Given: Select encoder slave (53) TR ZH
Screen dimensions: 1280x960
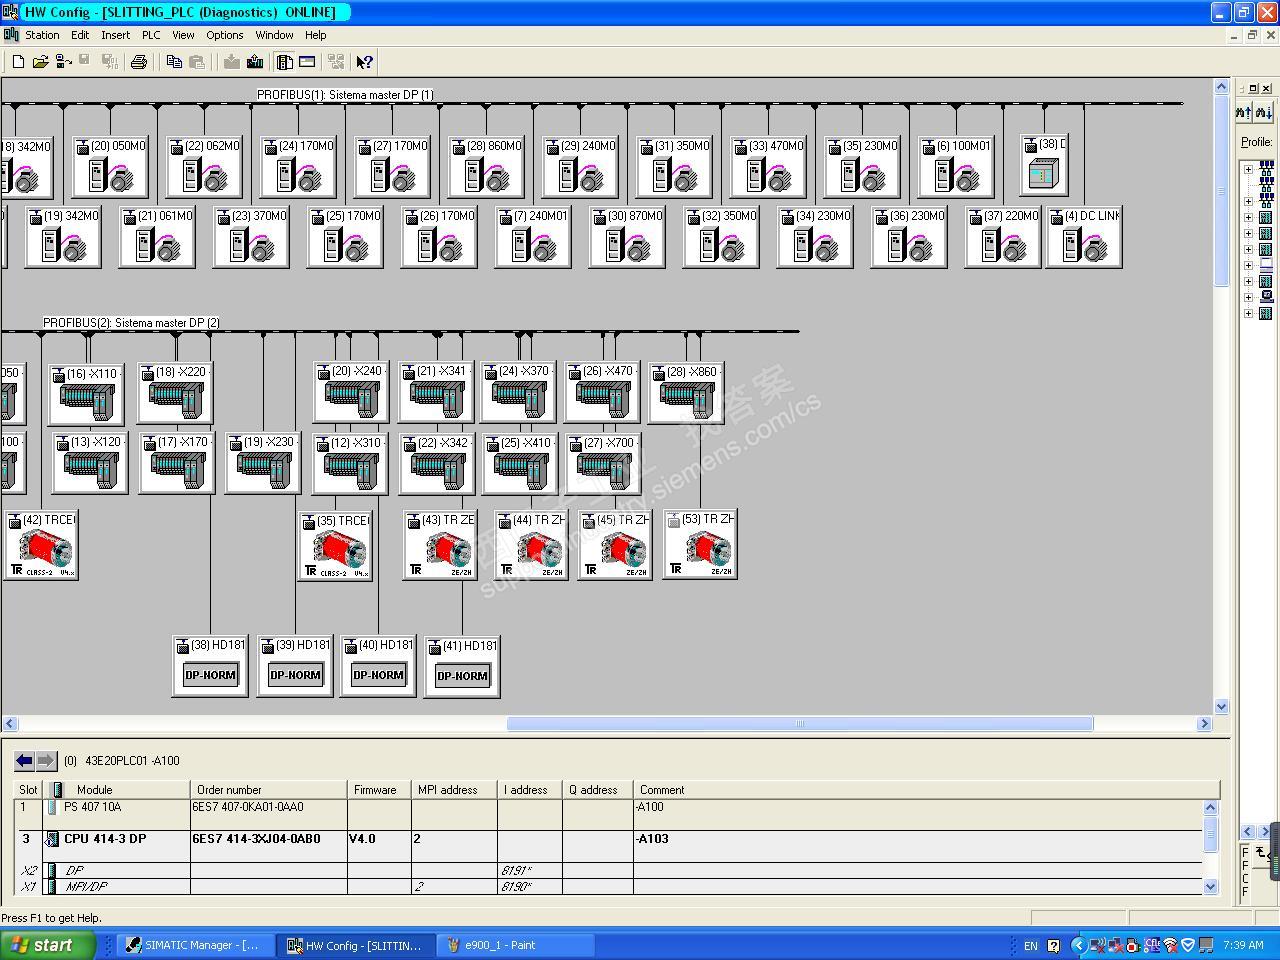Looking at the screenshot, I should click(700, 545).
